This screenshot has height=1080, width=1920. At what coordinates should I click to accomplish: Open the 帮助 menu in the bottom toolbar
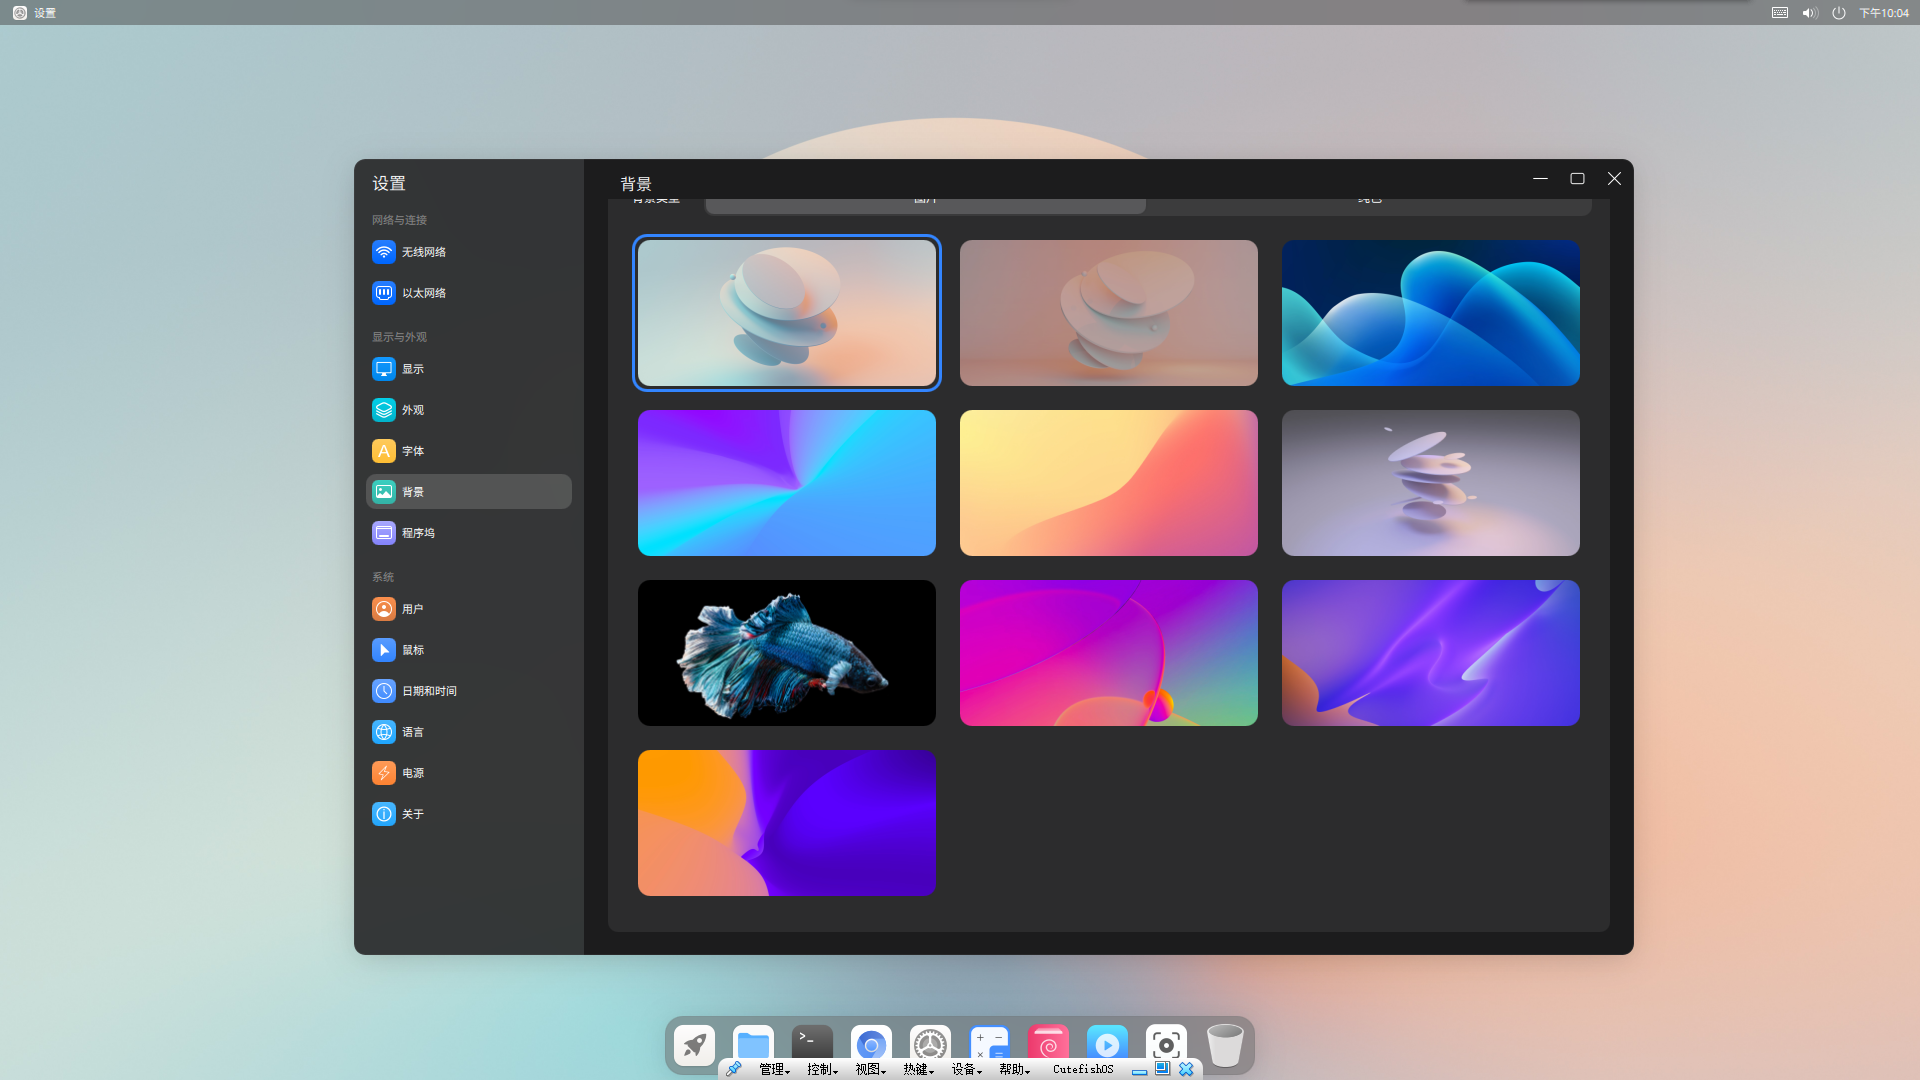[1014, 1069]
